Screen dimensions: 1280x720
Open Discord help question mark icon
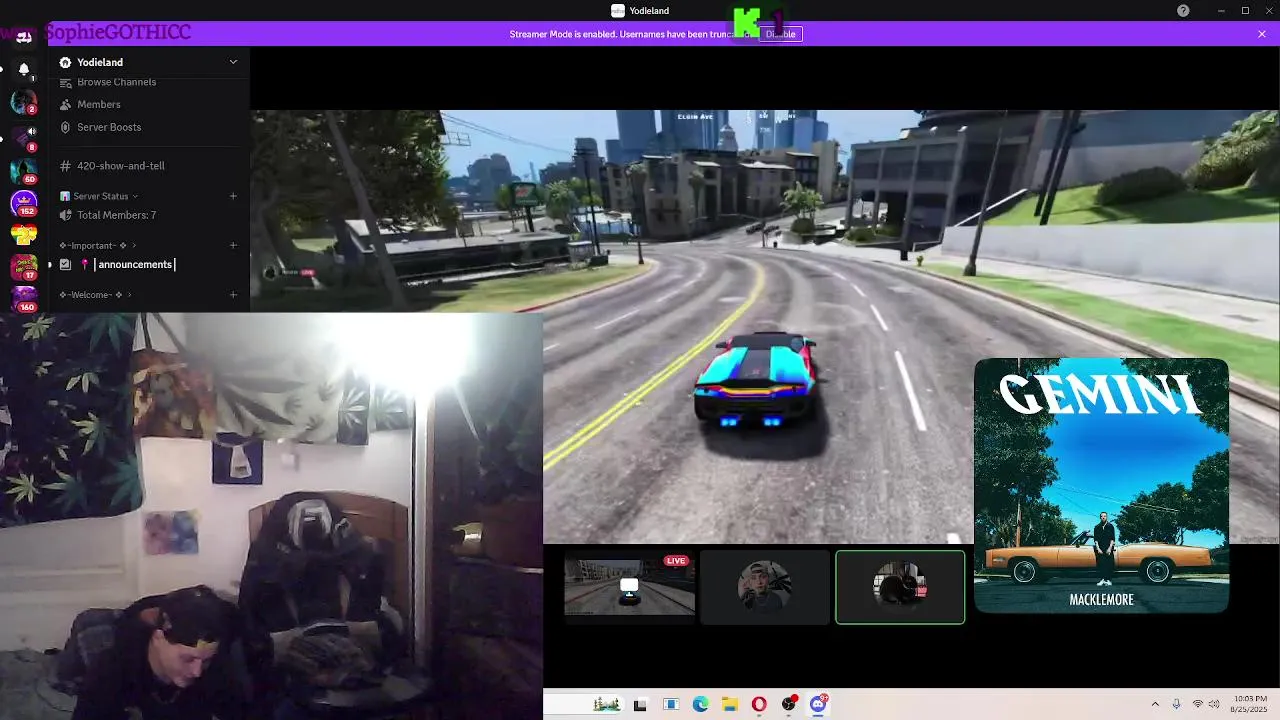1183,10
